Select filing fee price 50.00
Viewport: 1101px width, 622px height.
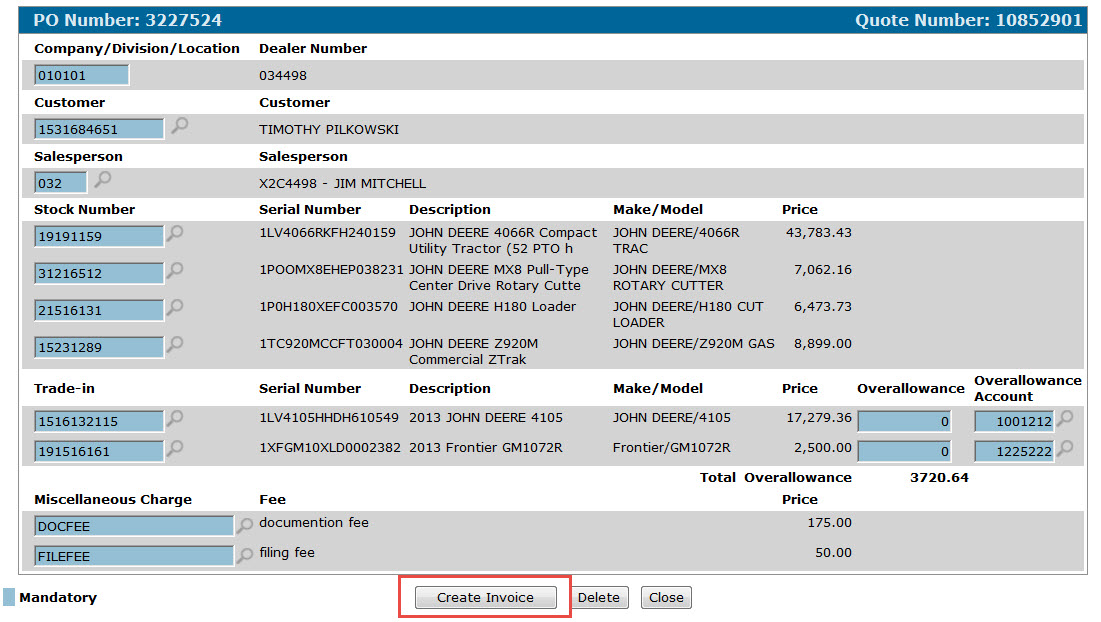(833, 553)
